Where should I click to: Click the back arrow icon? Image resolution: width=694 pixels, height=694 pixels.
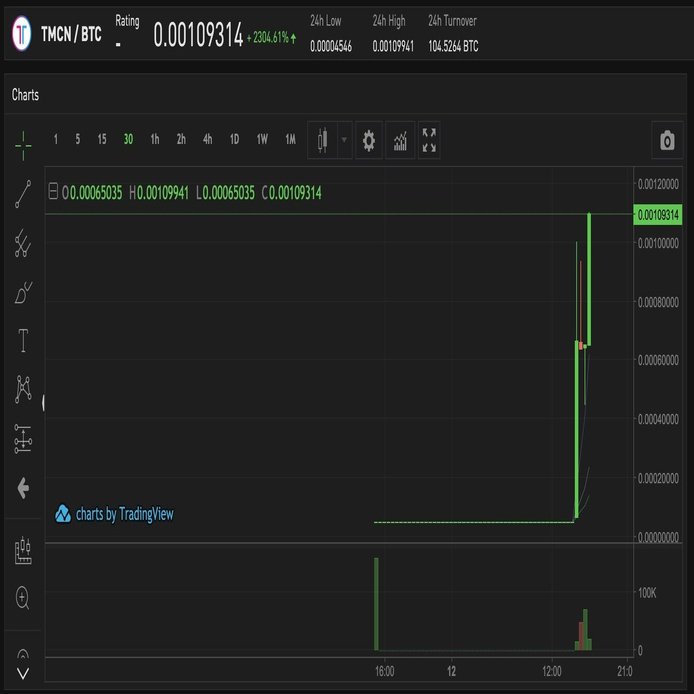click(x=23, y=488)
